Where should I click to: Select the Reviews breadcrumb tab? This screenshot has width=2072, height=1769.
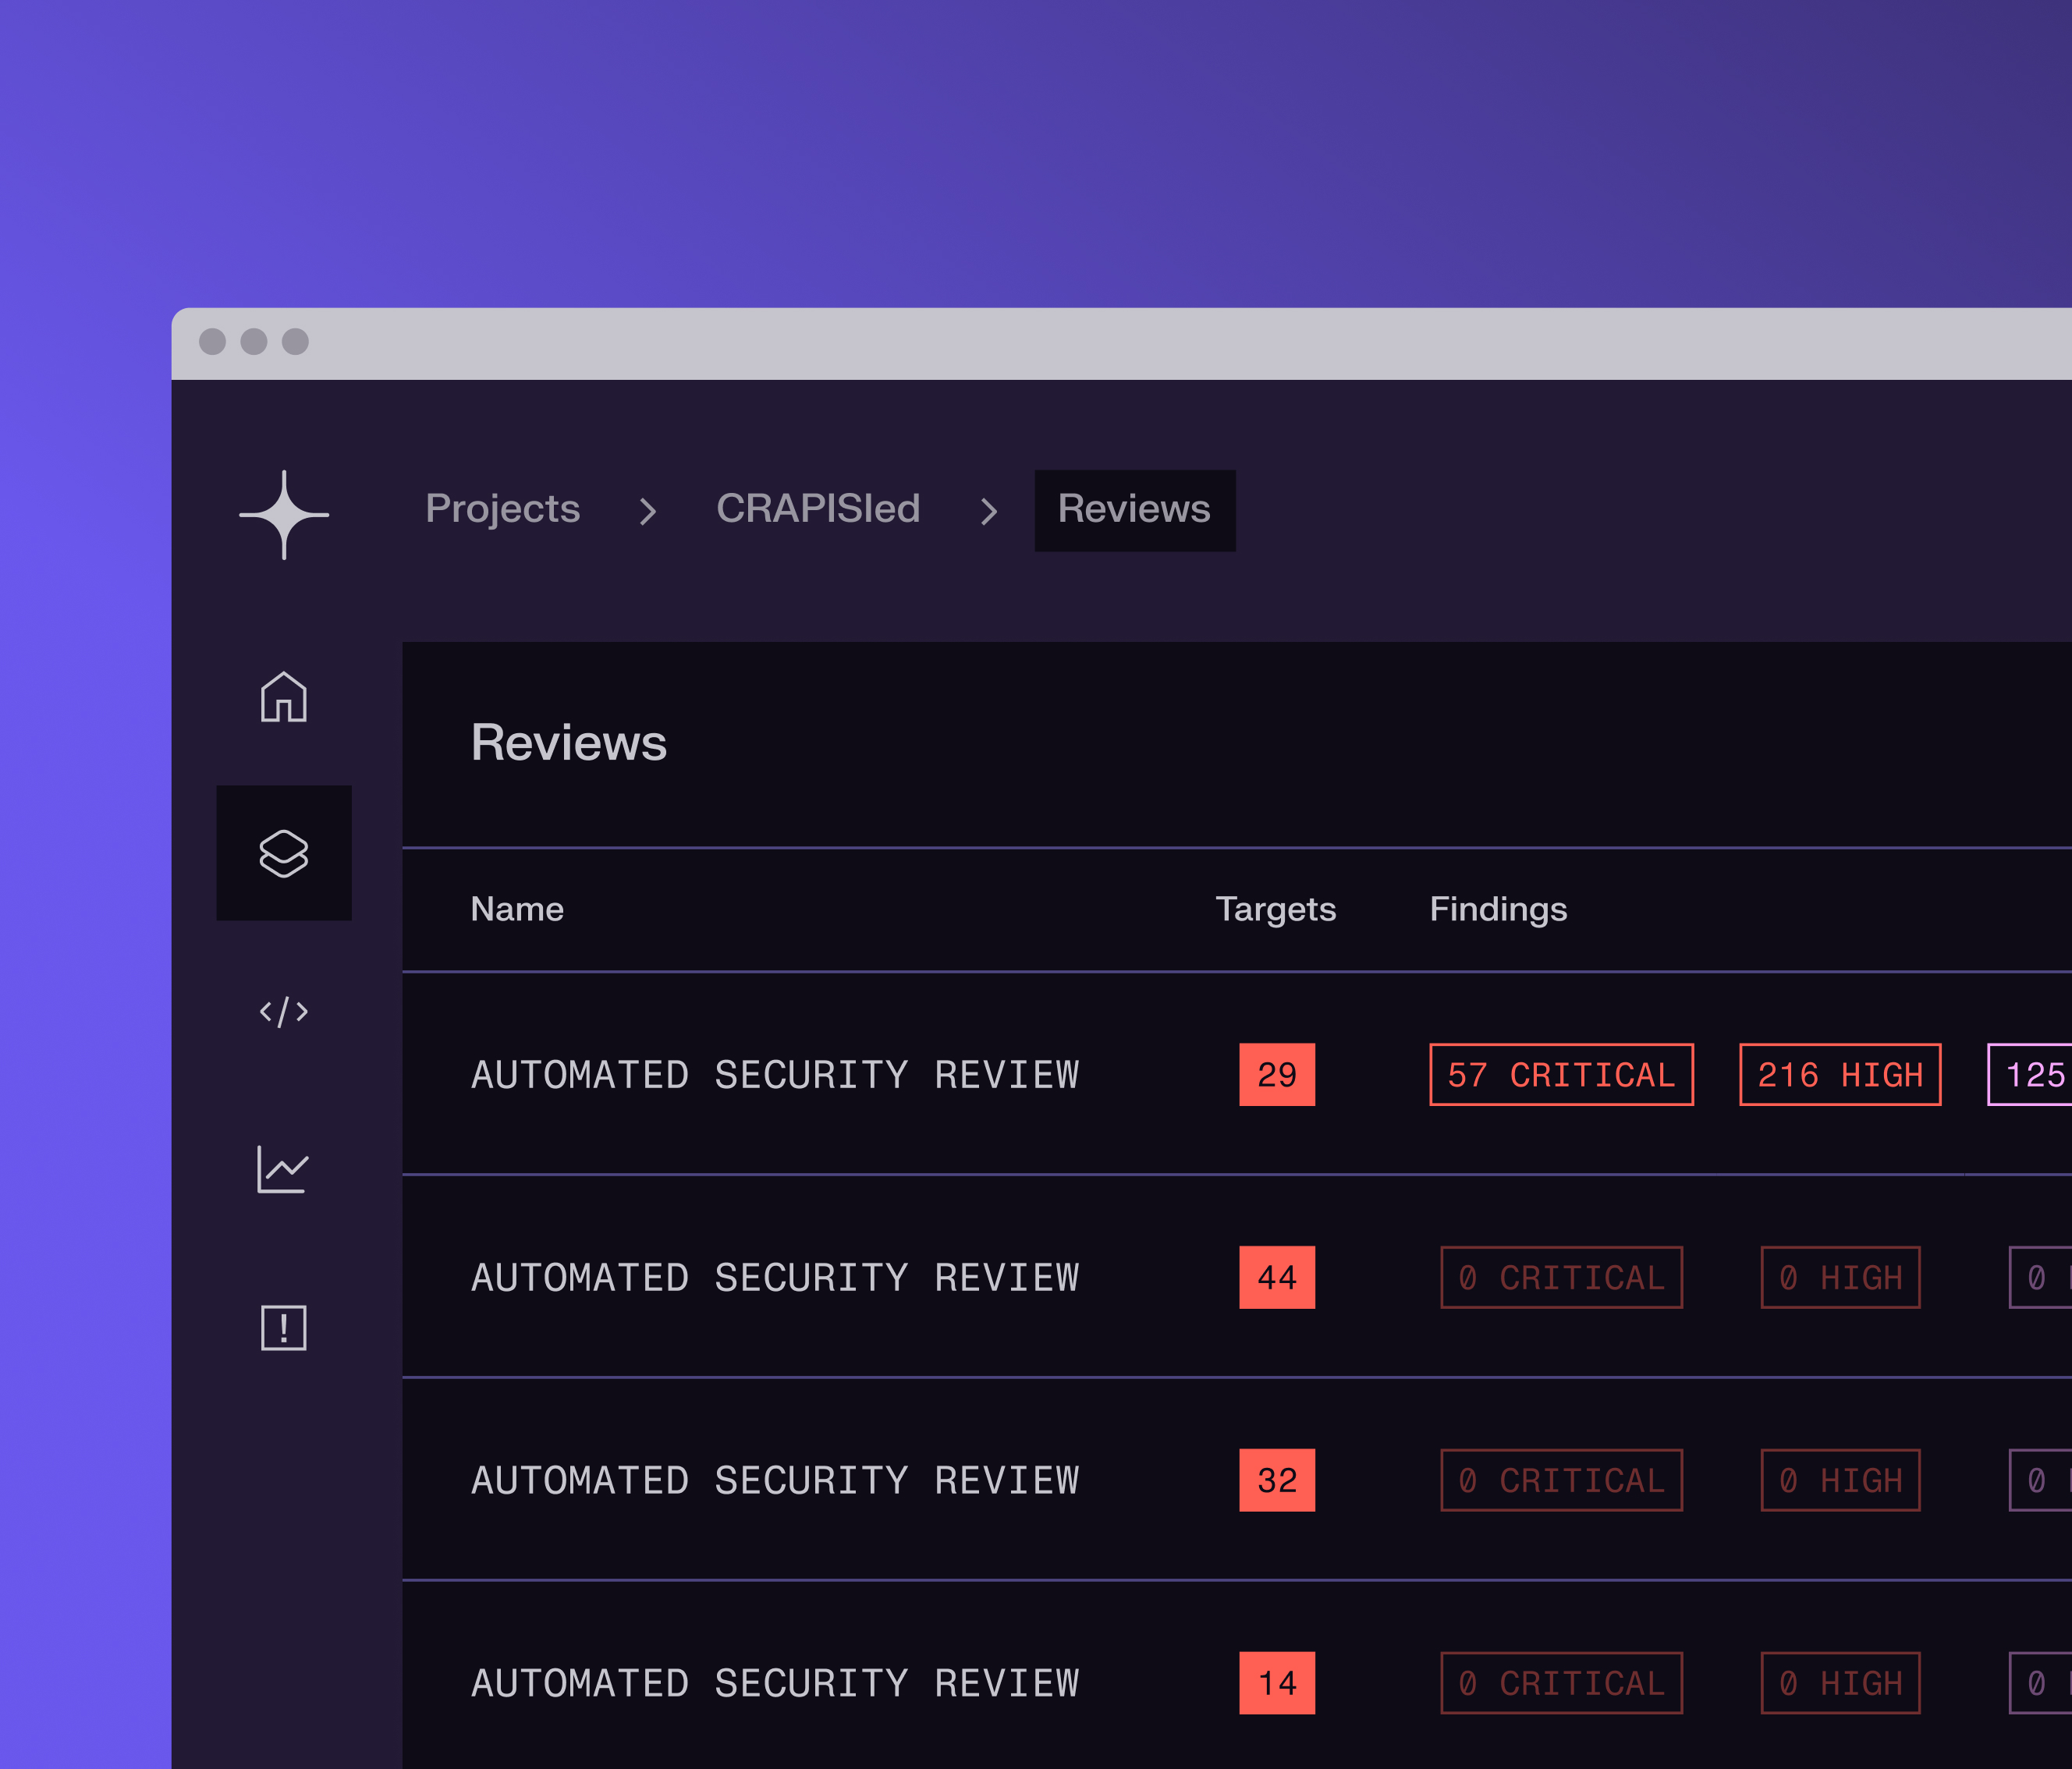point(1134,510)
